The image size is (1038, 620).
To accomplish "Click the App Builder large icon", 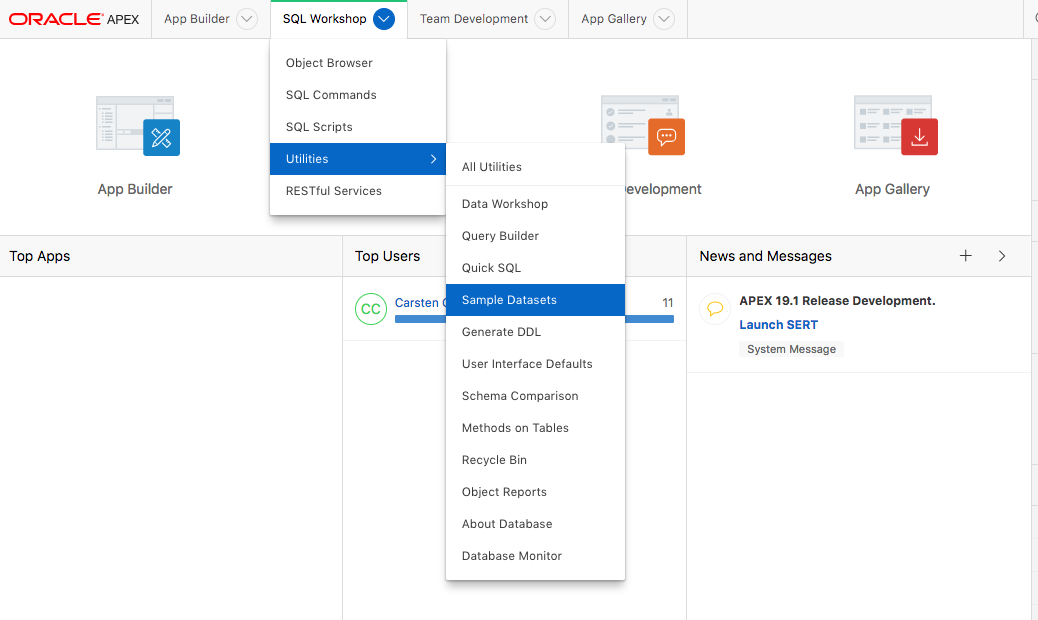I will click(x=137, y=125).
